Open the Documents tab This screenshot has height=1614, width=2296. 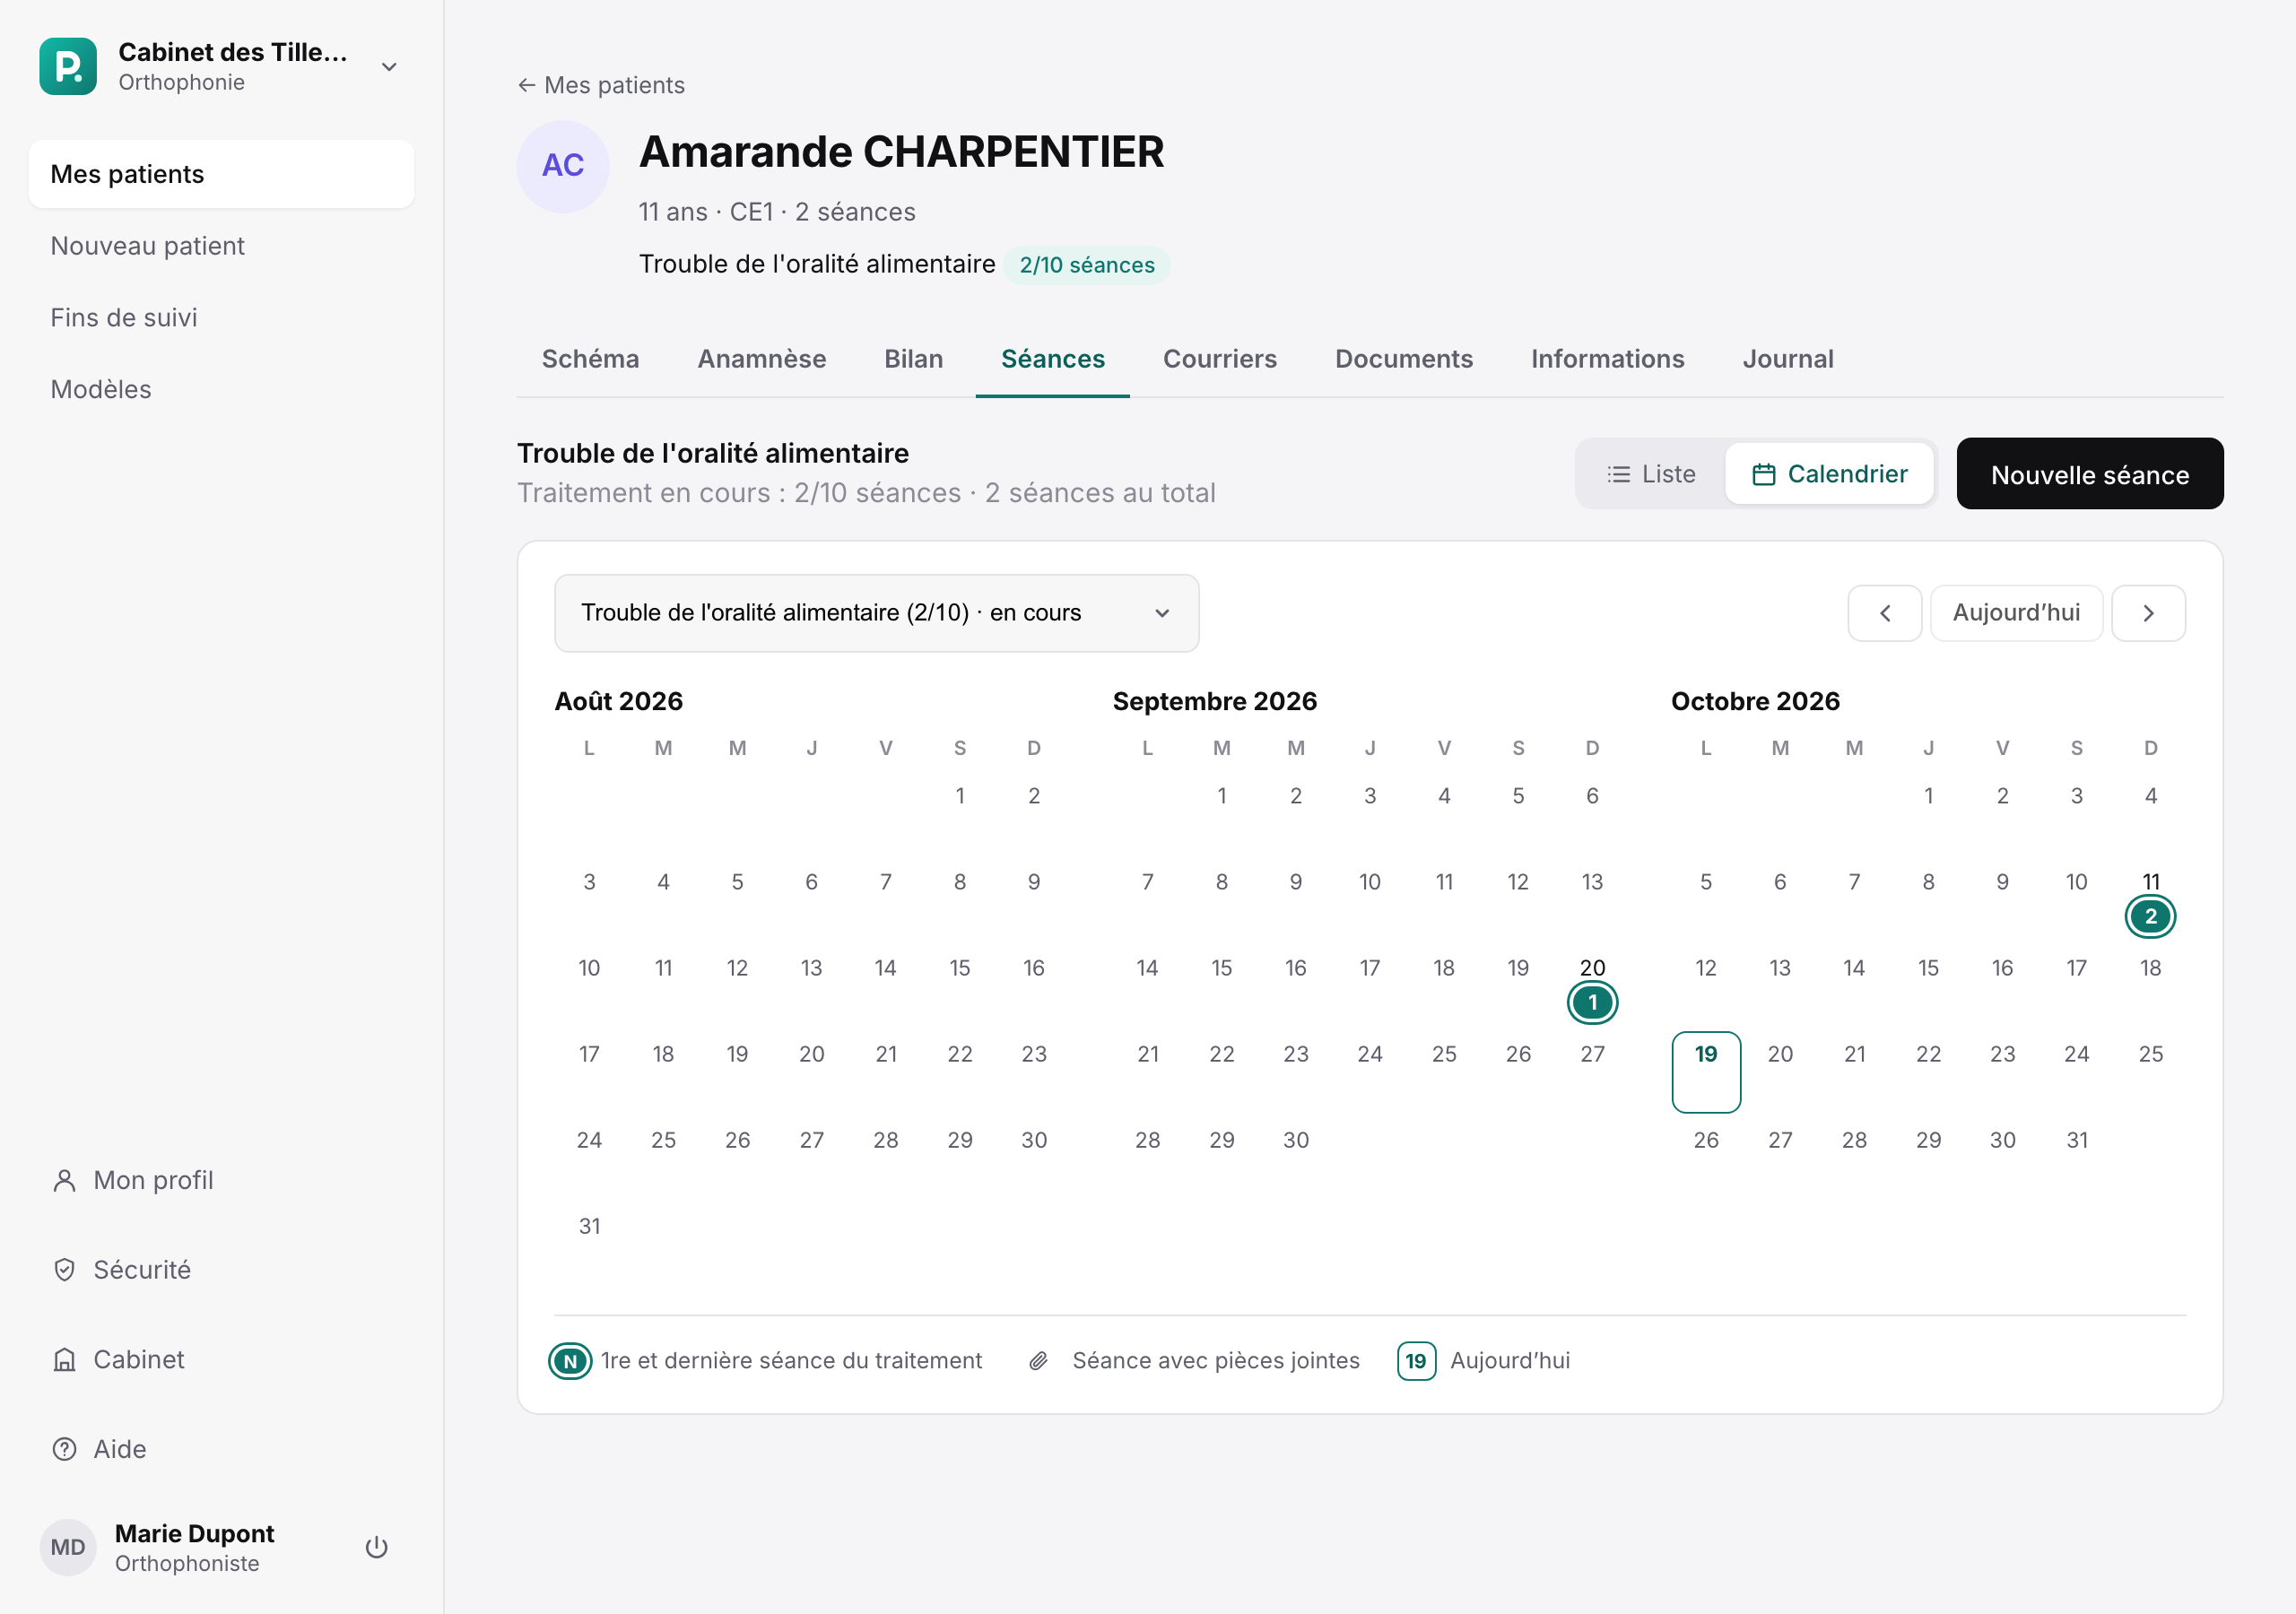tap(1403, 359)
